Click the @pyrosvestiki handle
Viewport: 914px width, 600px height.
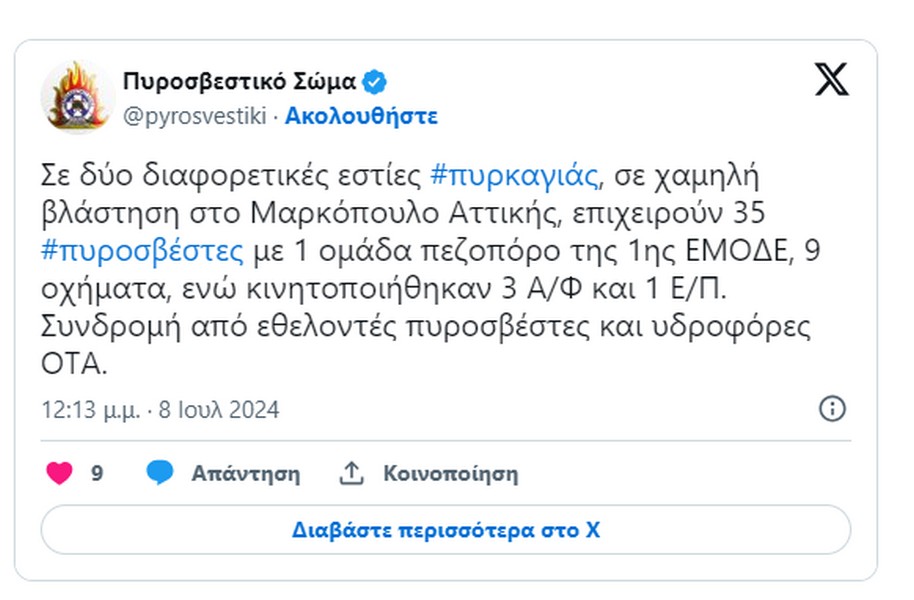[195, 116]
